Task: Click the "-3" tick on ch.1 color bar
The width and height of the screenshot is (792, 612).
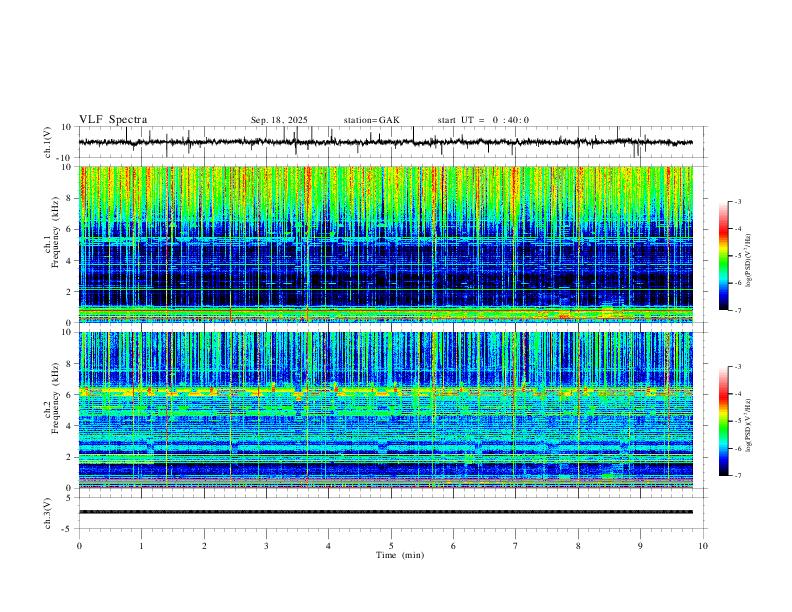Action: [x=737, y=201]
